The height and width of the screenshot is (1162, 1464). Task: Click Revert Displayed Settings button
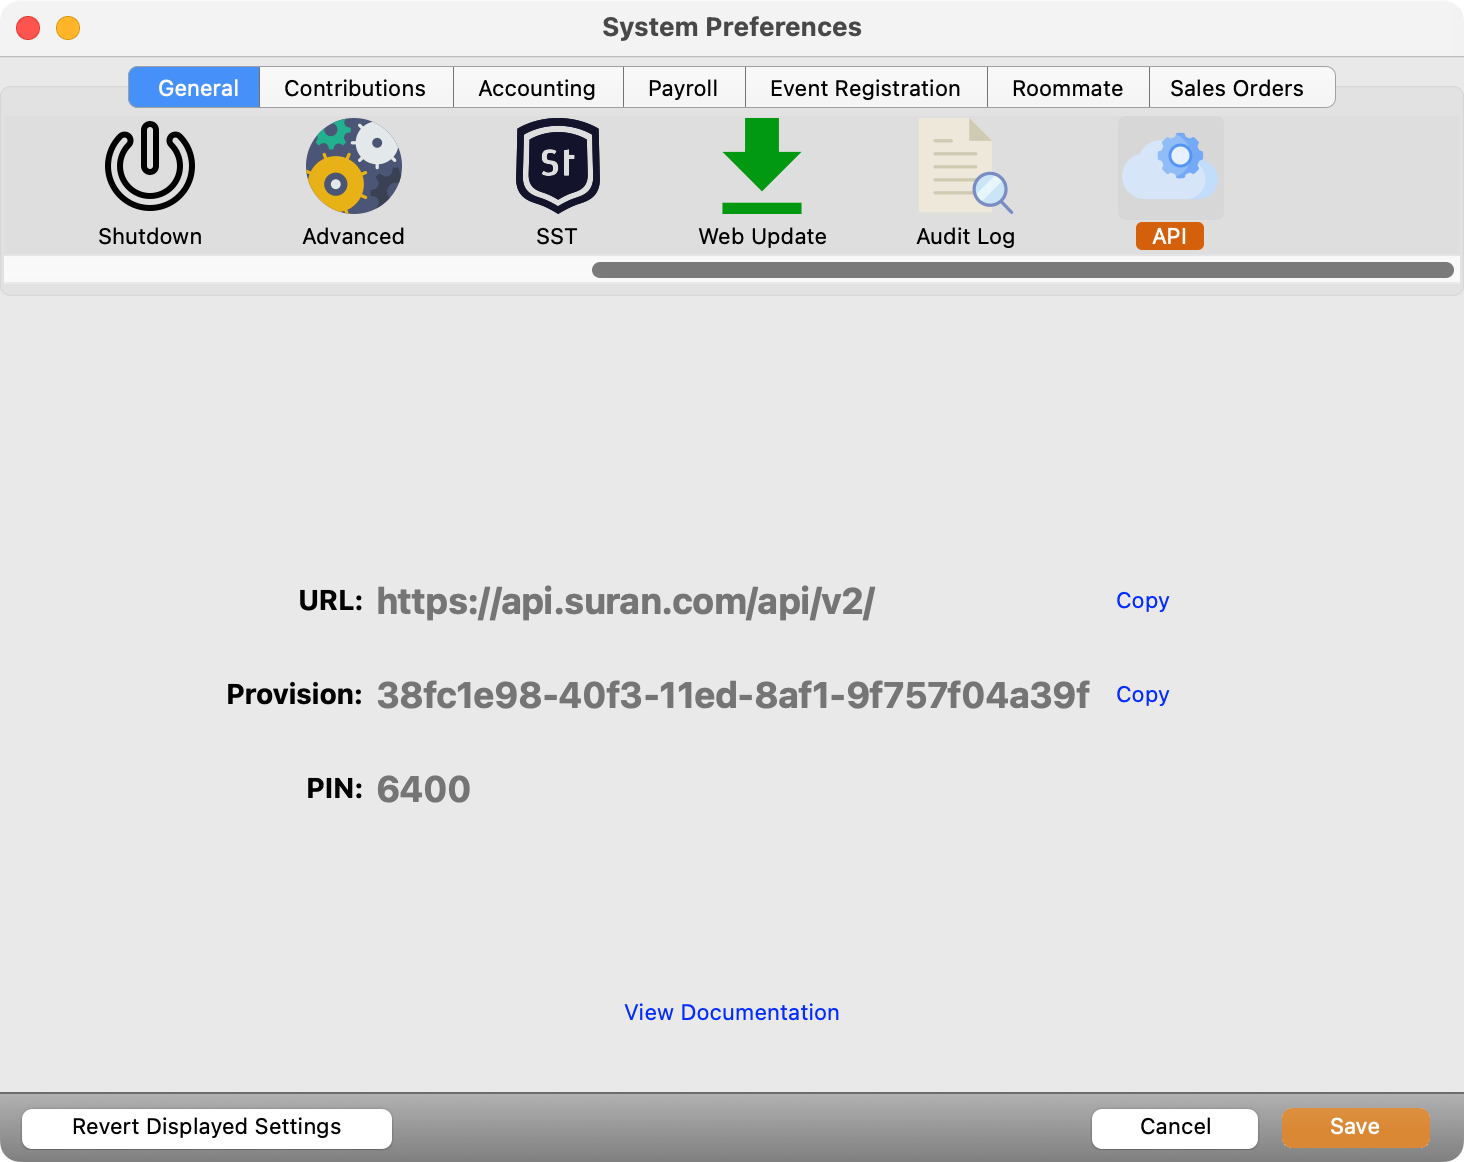point(207,1127)
